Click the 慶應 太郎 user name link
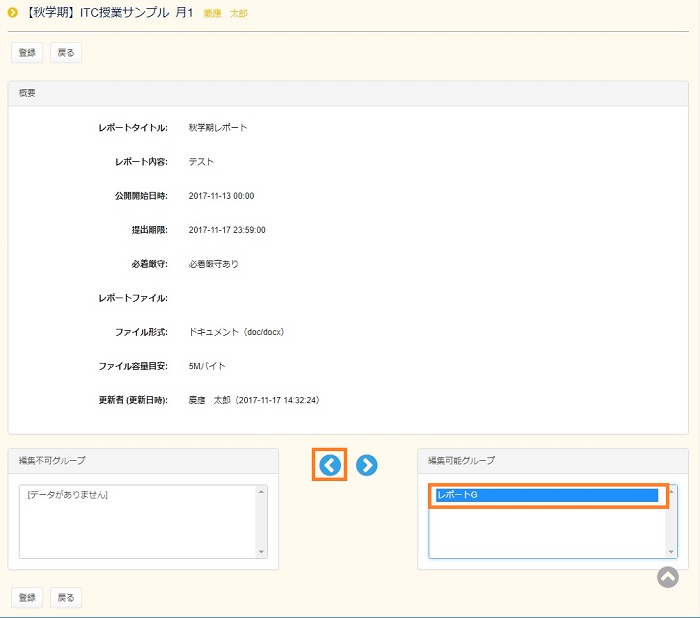The height and width of the screenshot is (618, 700). 225,14
